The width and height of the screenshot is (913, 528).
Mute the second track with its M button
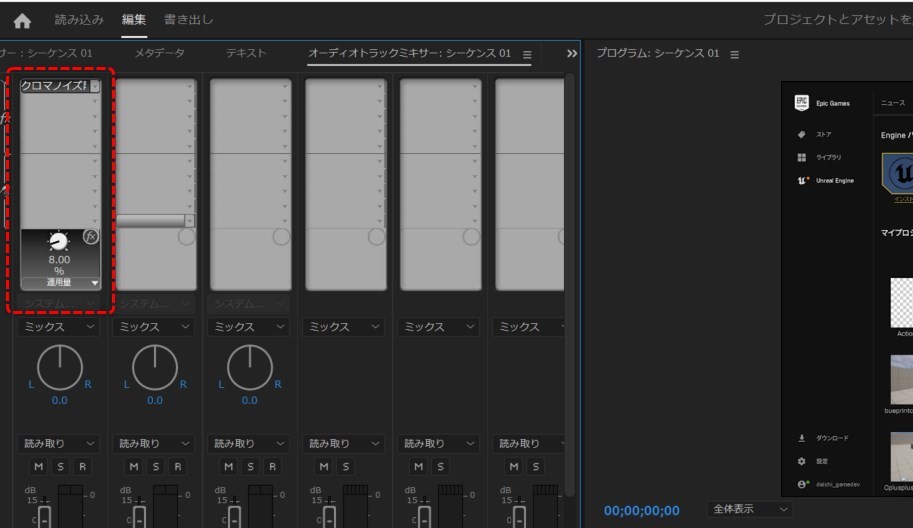134,466
